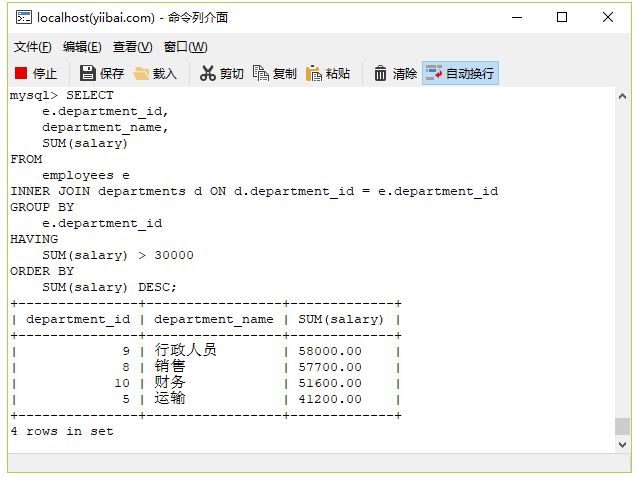Click the 运输 department name cell
This screenshot has height=478, width=639.
click(x=170, y=398)
